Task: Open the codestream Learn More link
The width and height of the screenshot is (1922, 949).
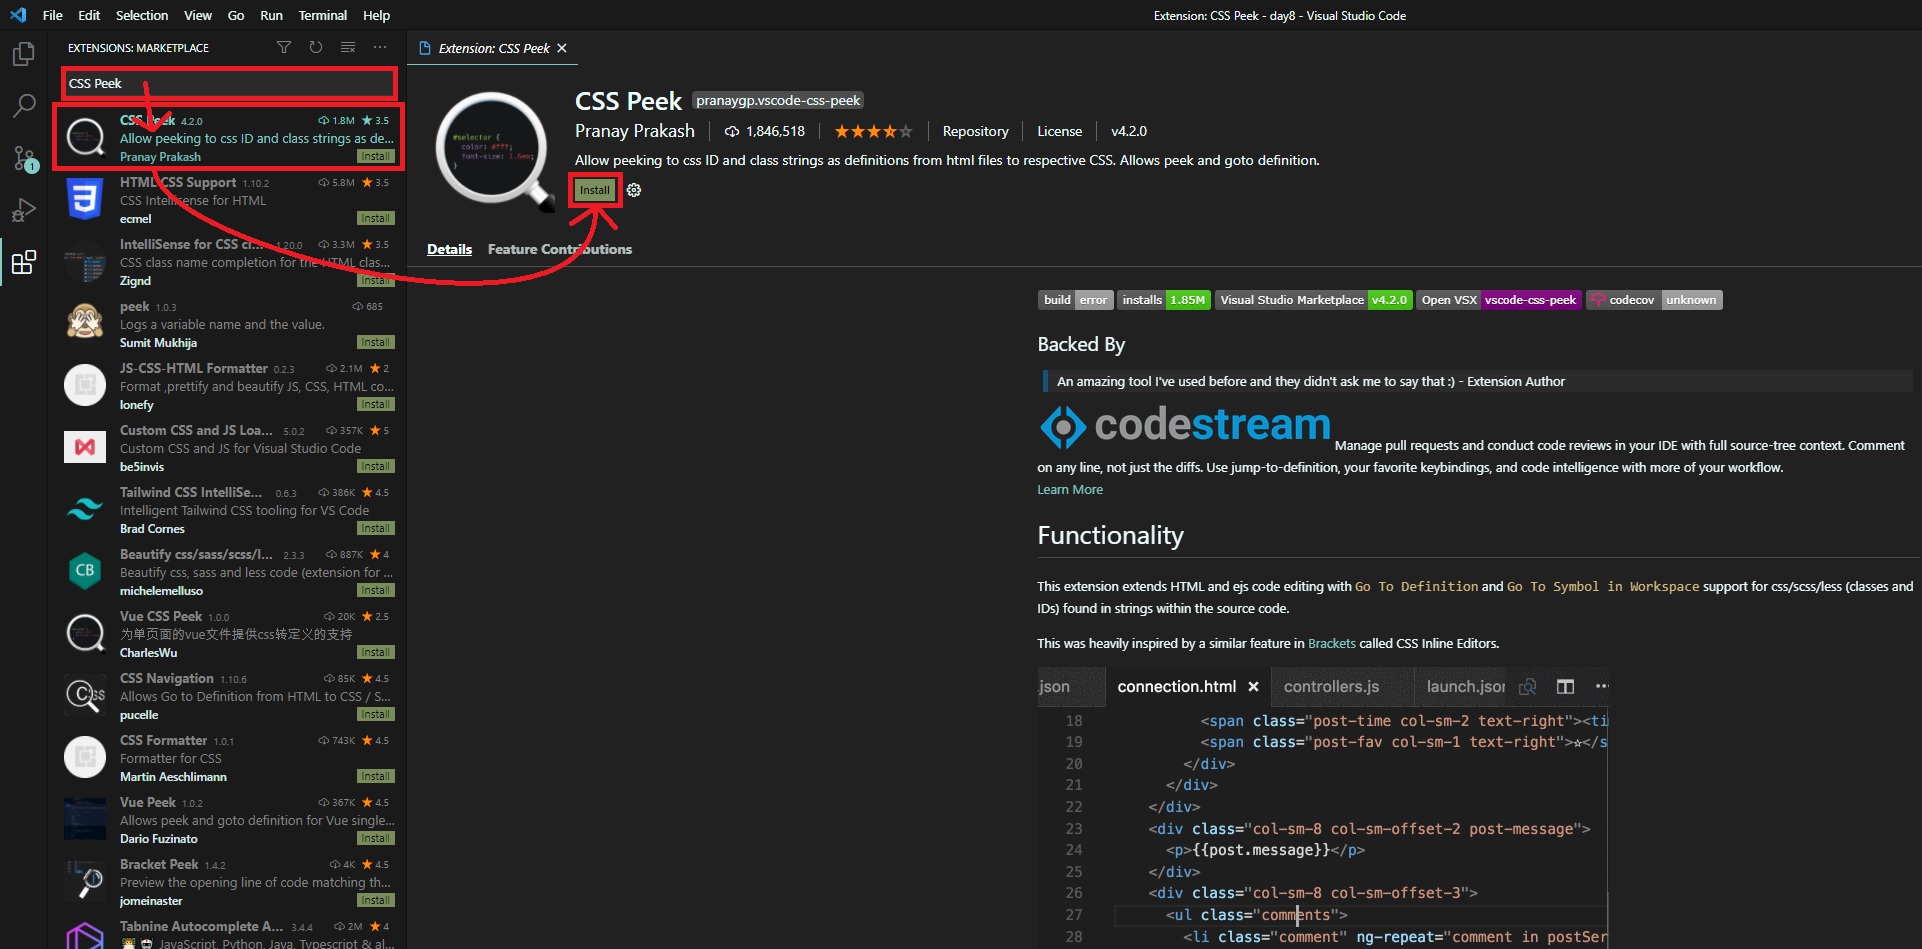Action: click(x=1070, y=490)
